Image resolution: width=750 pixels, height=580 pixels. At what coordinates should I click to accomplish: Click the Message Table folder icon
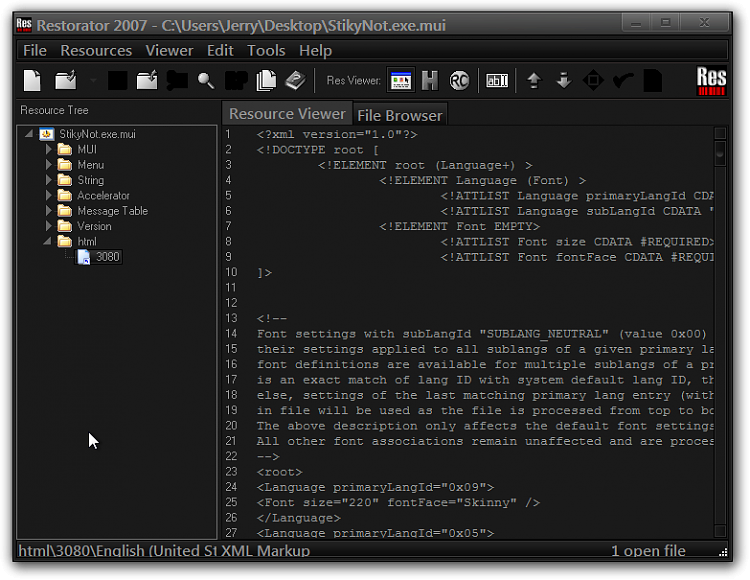65,210
